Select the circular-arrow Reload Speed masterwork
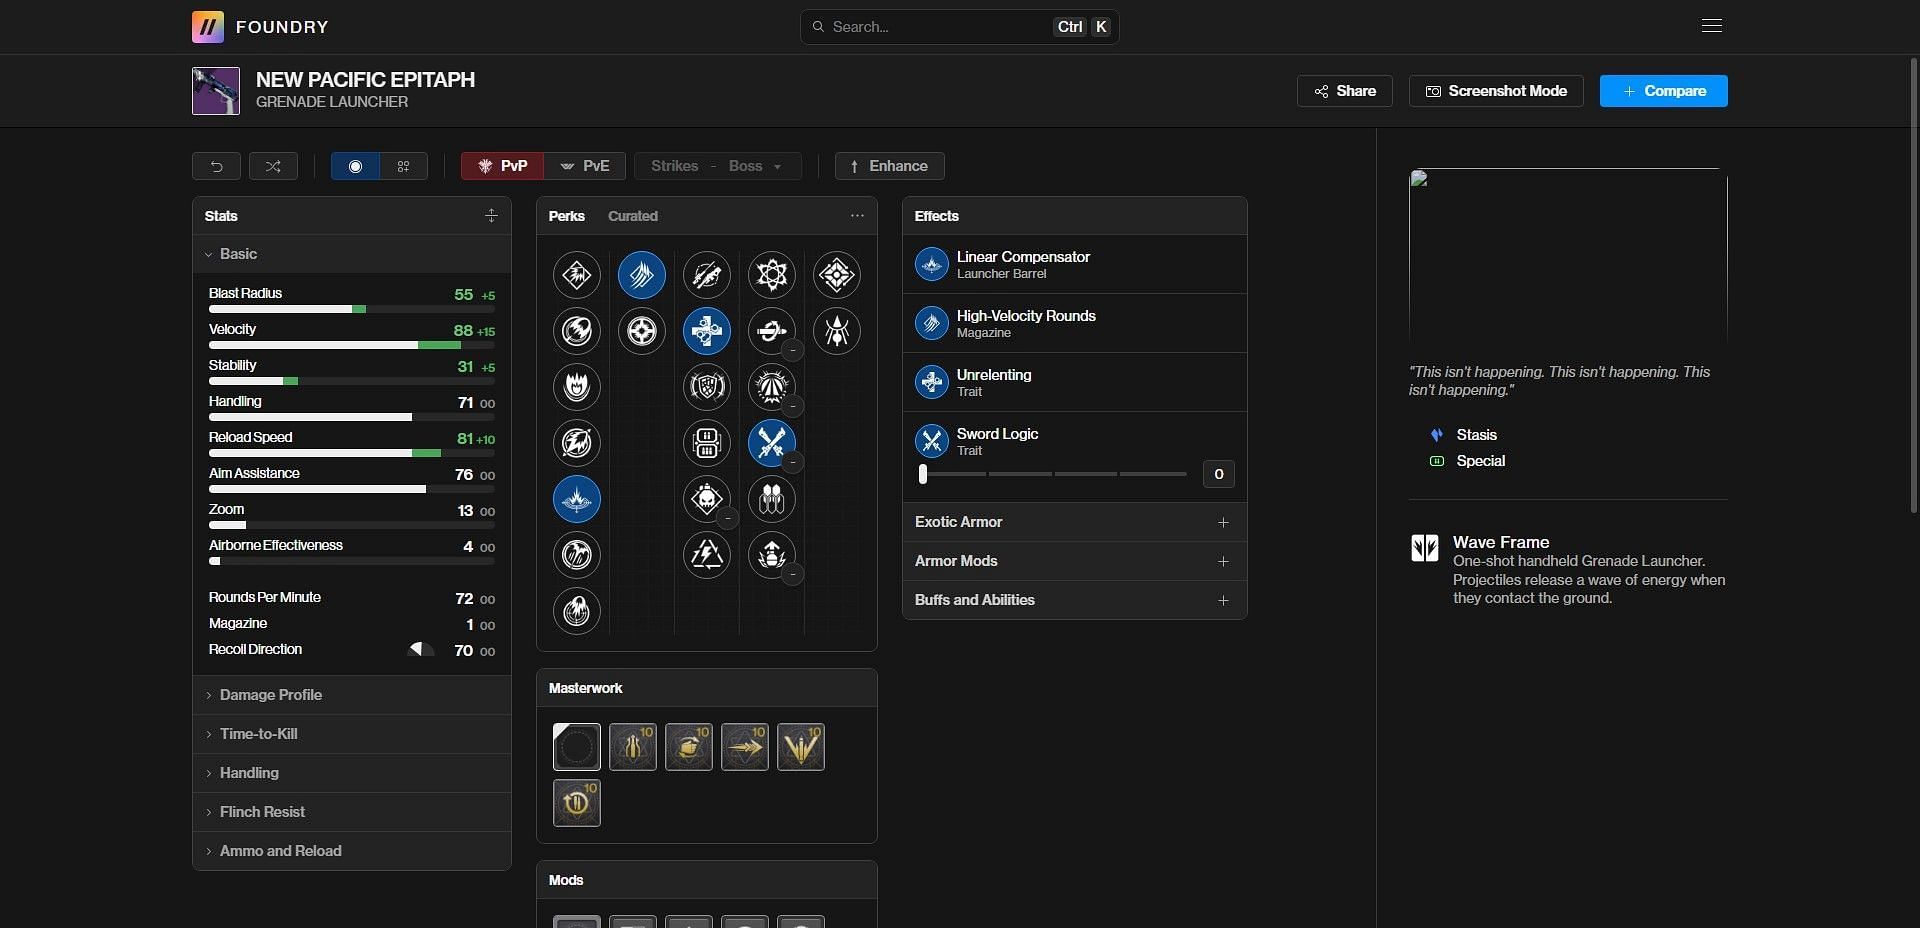 (x=577, y=803)
